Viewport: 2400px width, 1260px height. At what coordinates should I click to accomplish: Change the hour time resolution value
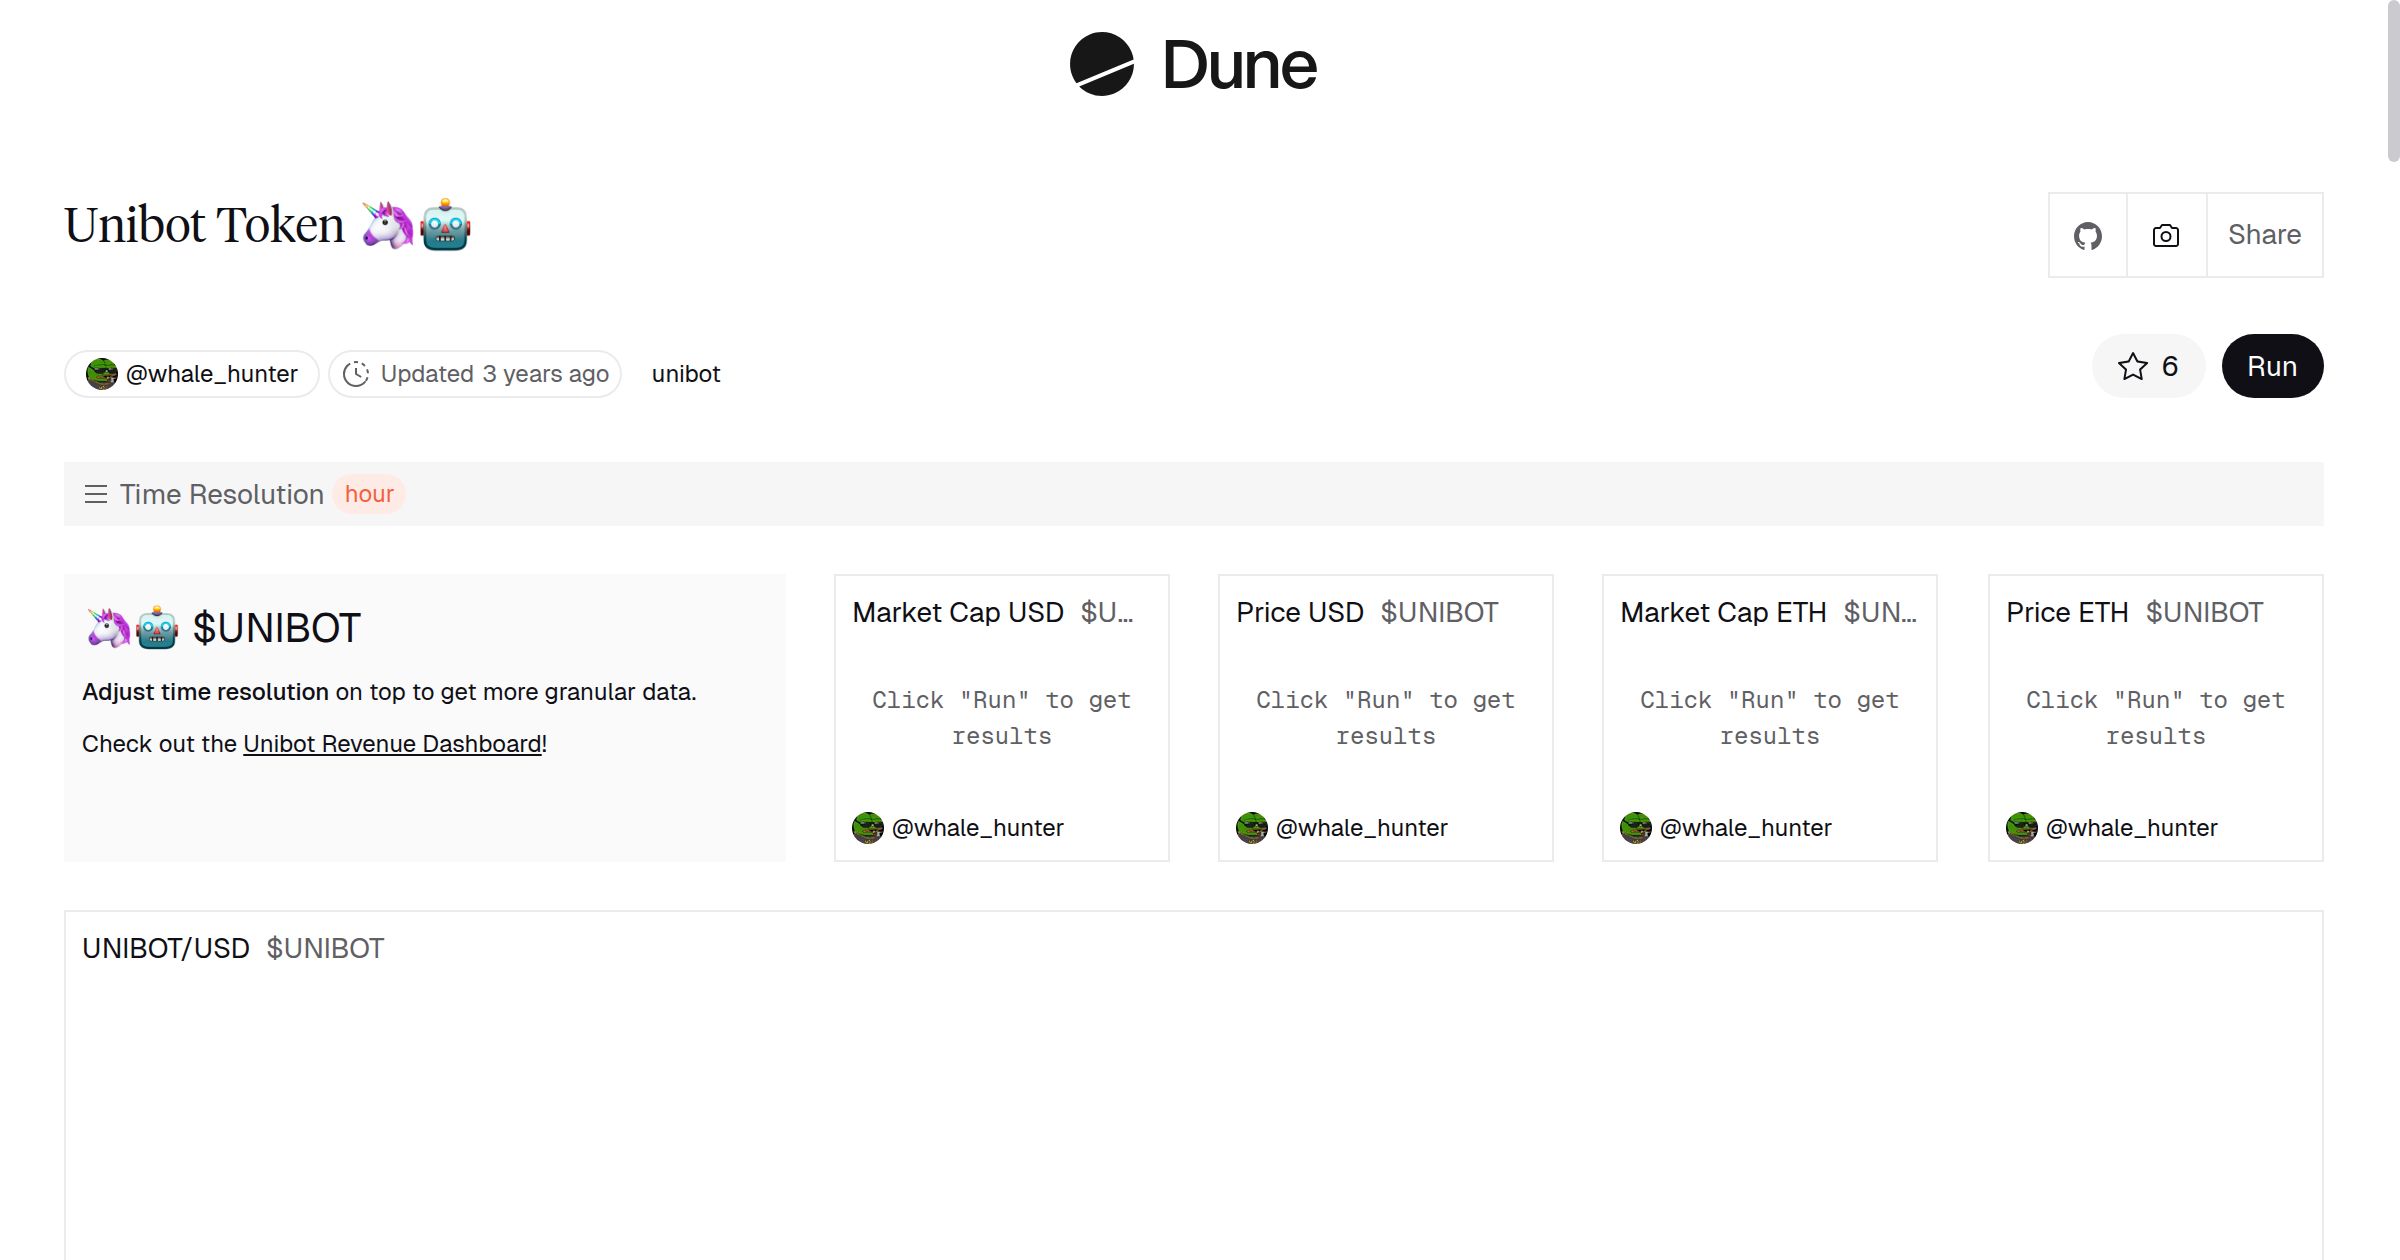point(369,494)
